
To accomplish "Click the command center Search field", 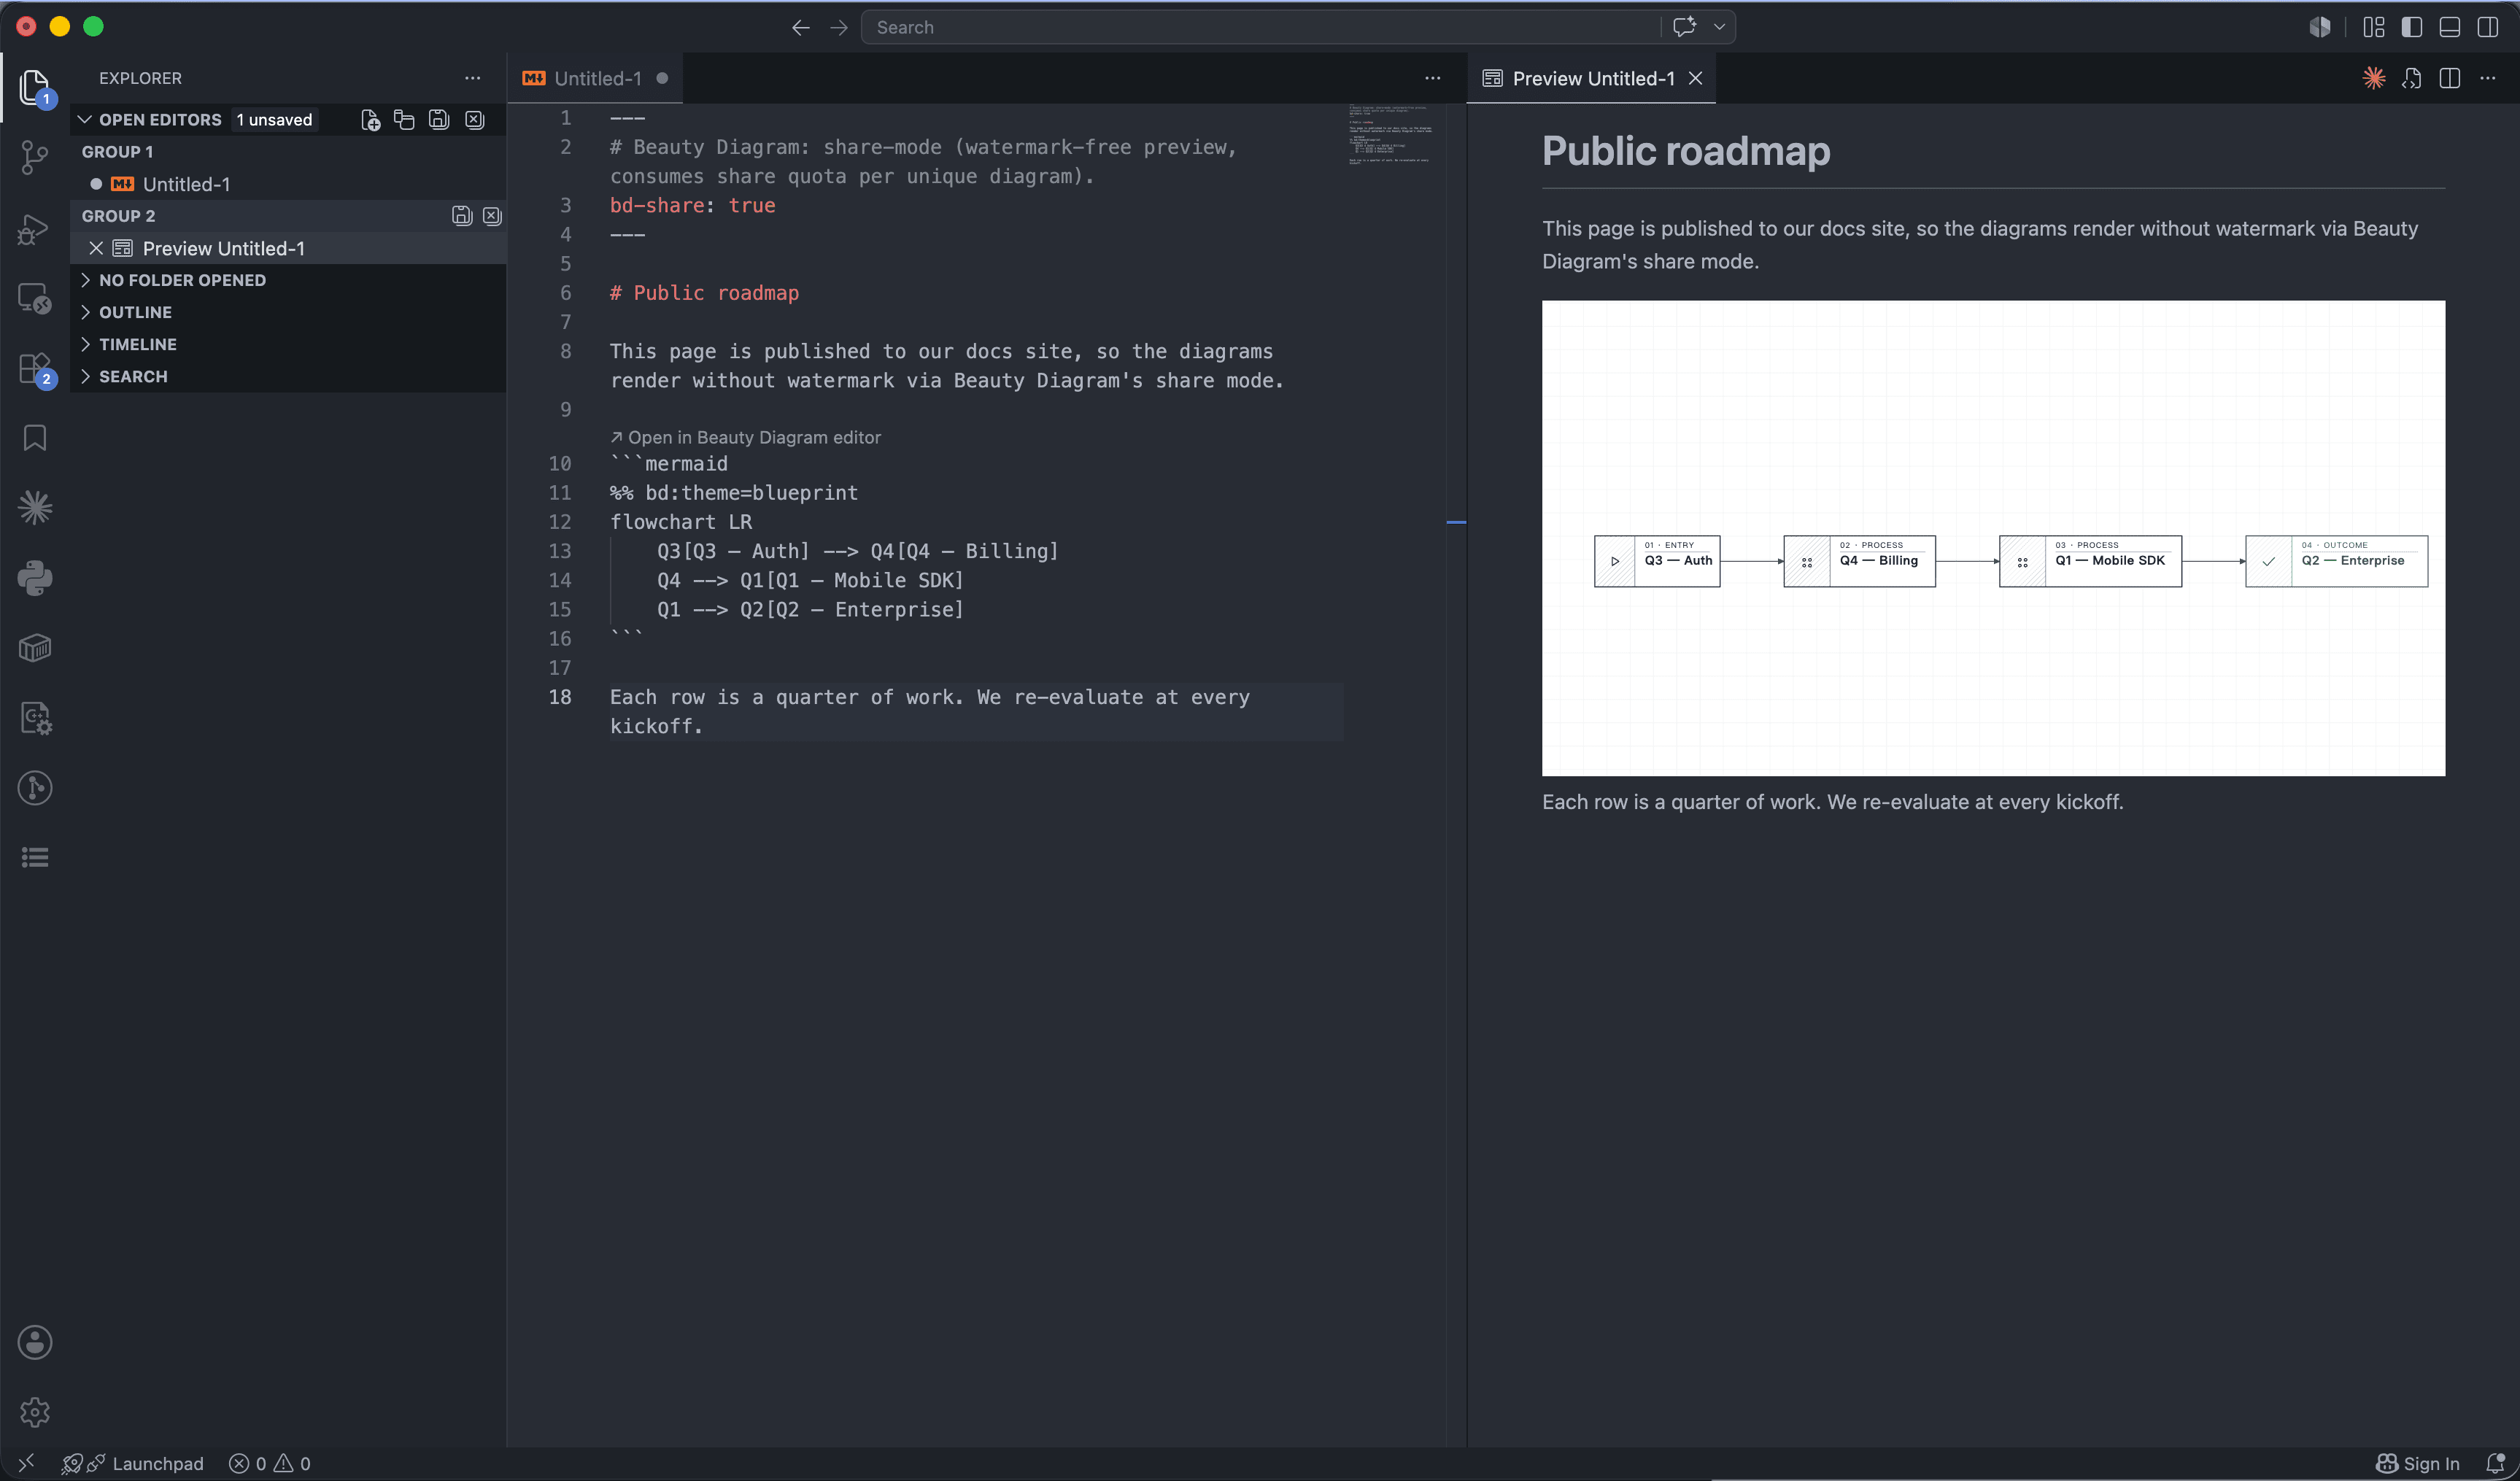I will pyautogui.click(x=1260, y=27).
